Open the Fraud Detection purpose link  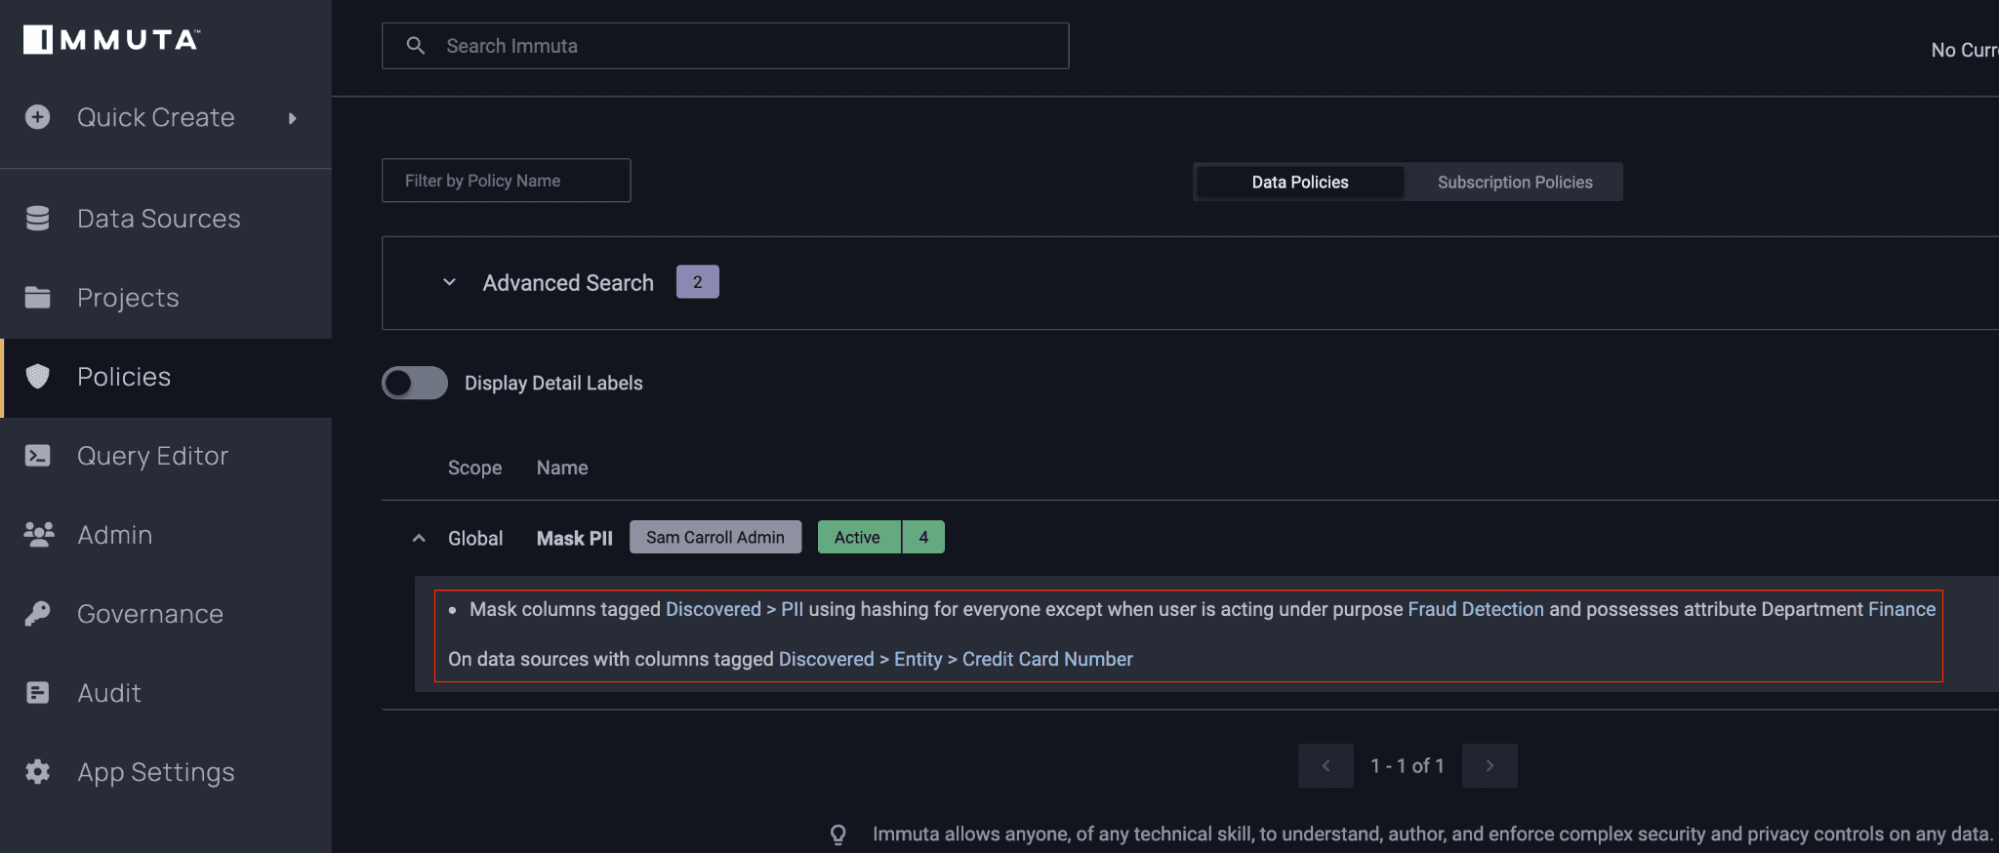click(x=1476, y=609)
